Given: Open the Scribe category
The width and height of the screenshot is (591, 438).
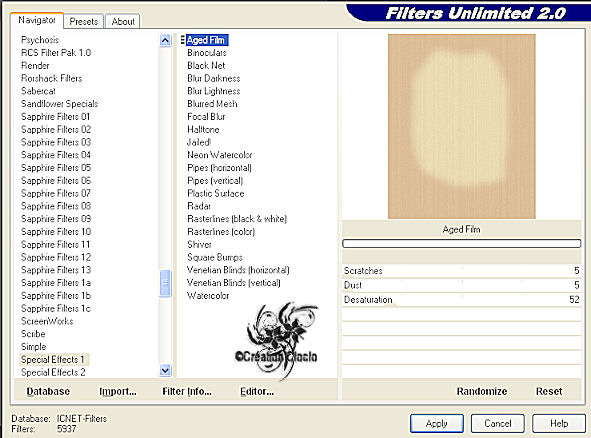Looking at the screenshot, I should tap(33, 334).
